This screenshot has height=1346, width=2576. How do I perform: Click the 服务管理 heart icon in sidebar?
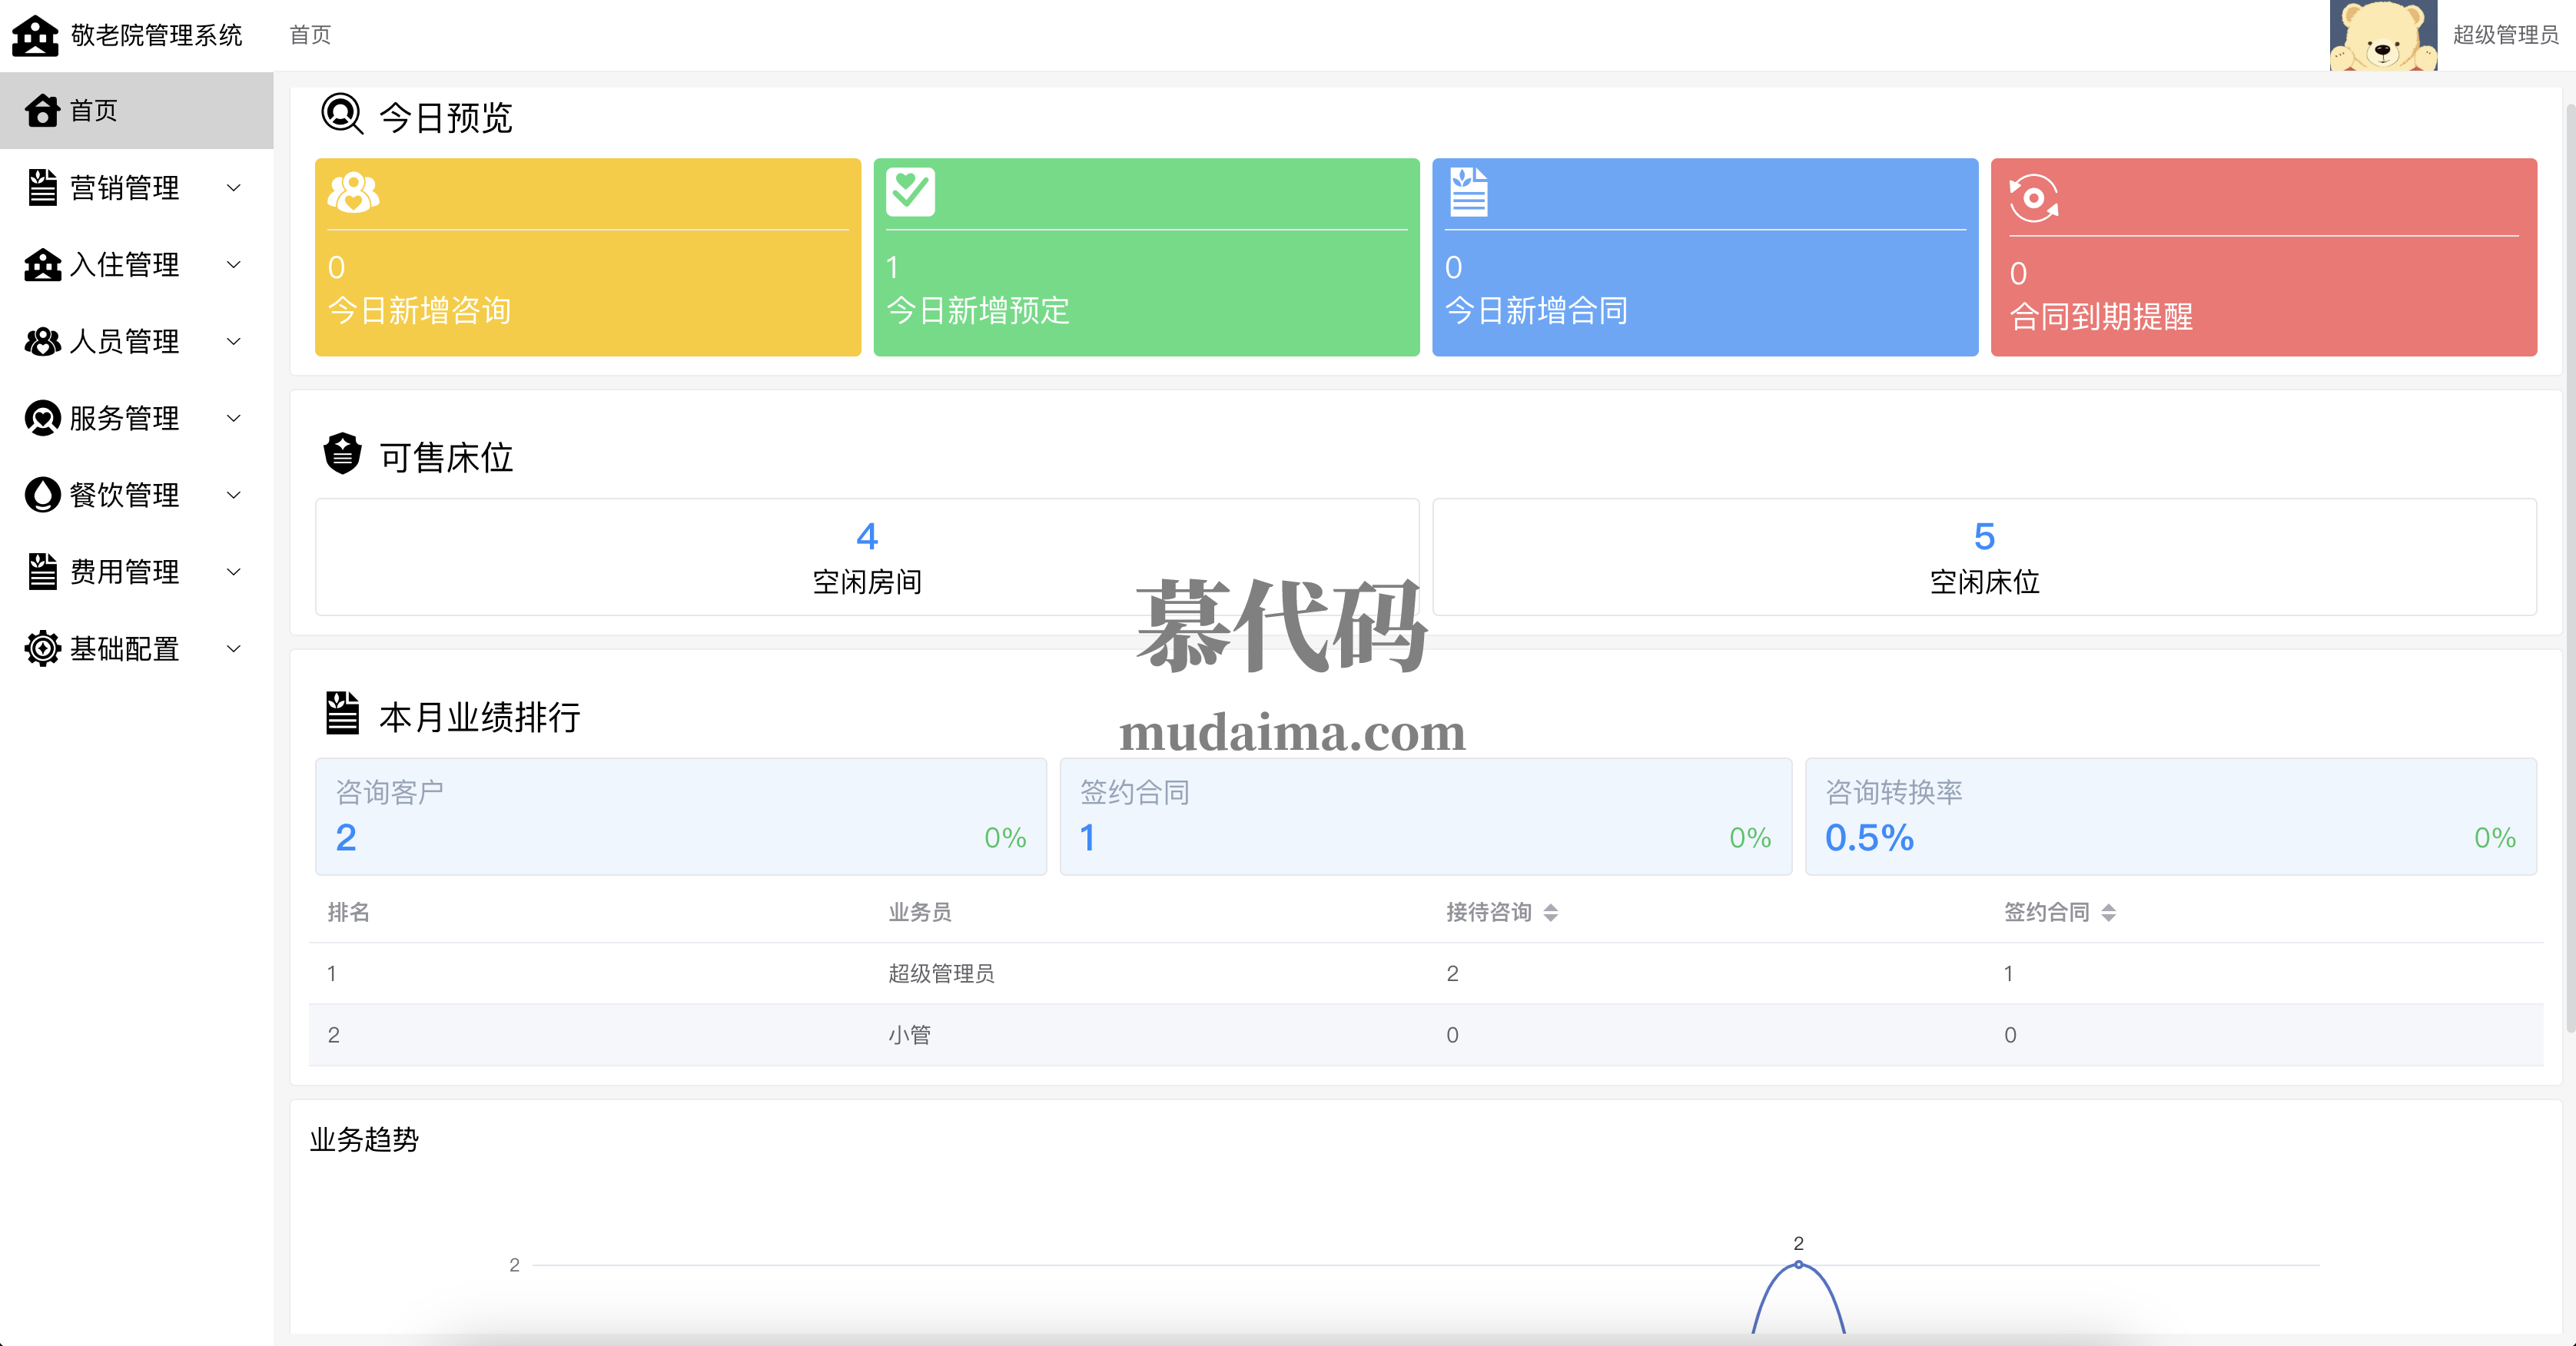point(42,418)
